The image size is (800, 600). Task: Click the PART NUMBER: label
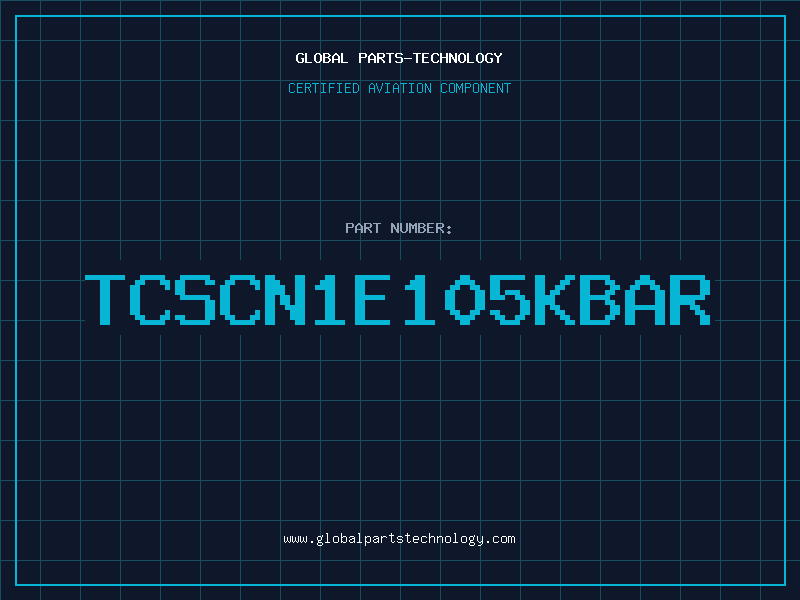[399, 228]
